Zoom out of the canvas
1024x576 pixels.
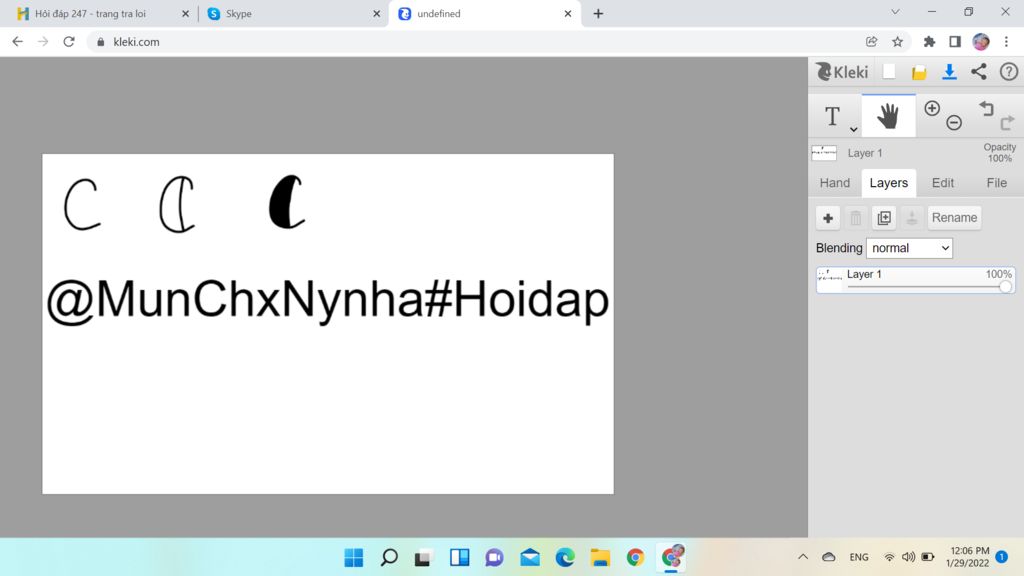coord(954,122)
